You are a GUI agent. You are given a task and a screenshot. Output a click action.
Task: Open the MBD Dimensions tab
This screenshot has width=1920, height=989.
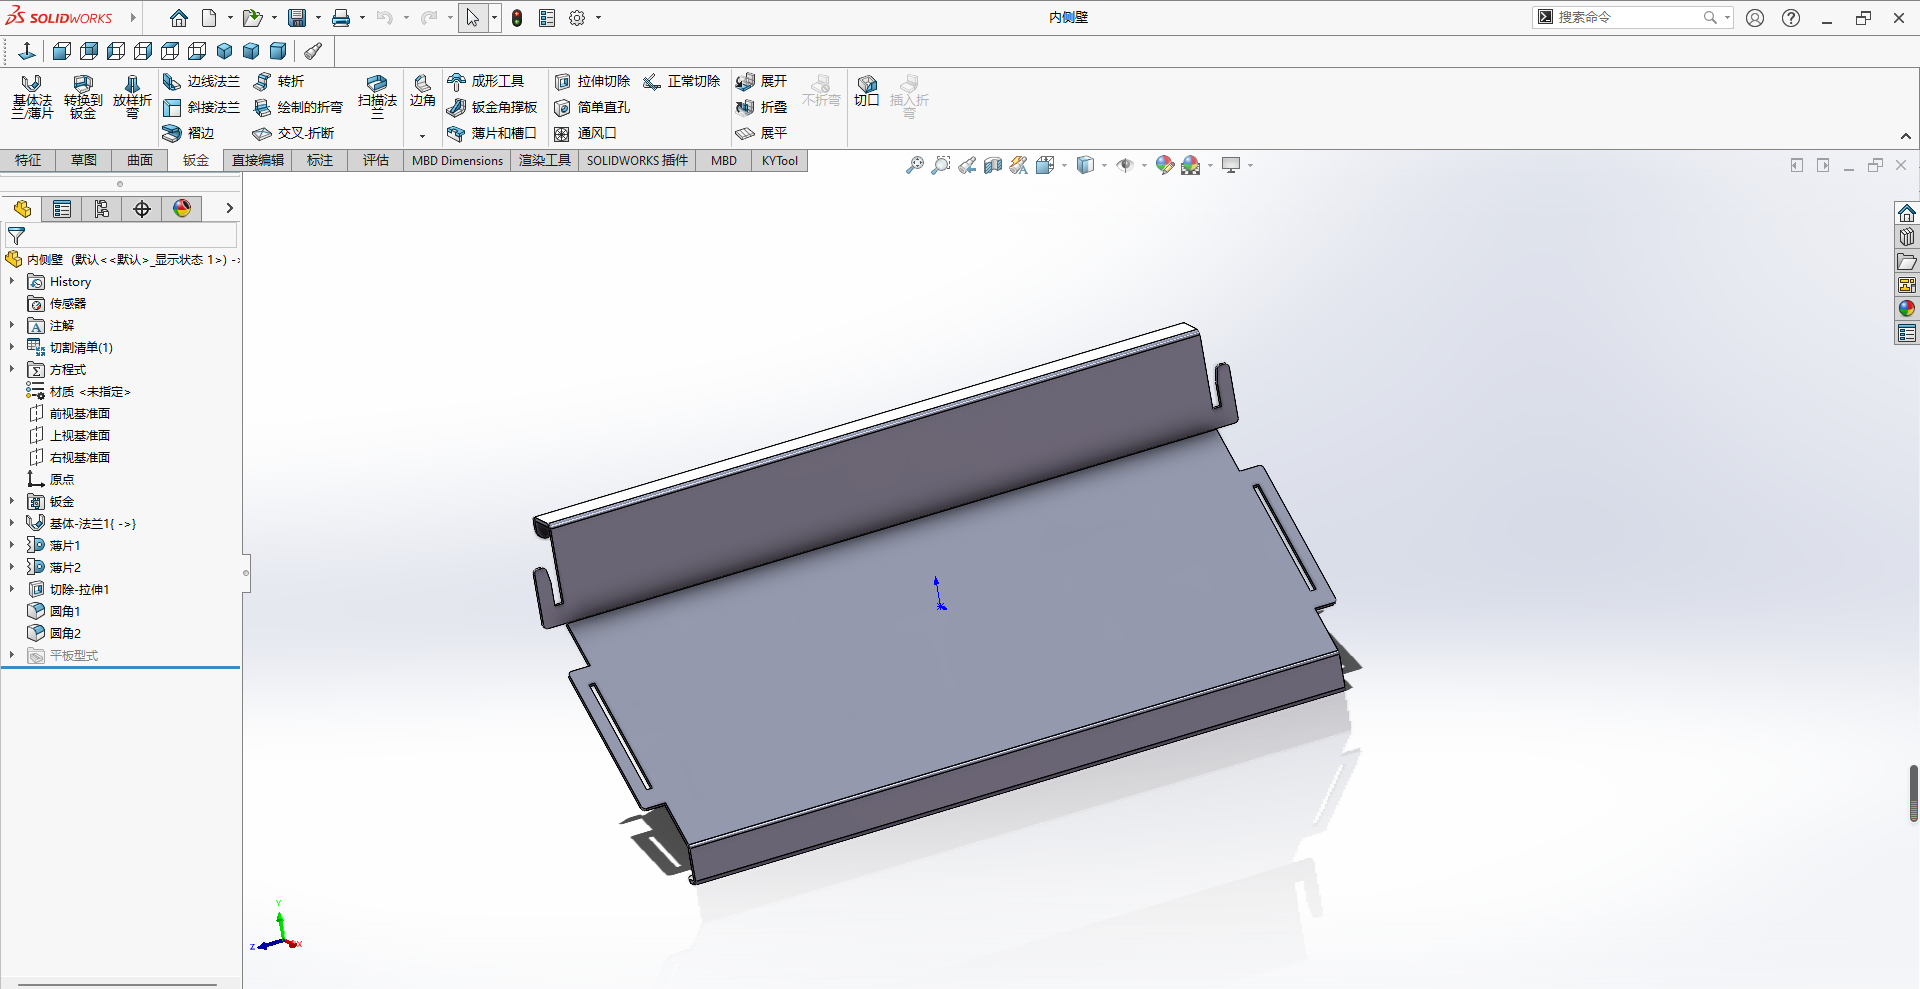[x=457, y=160]
